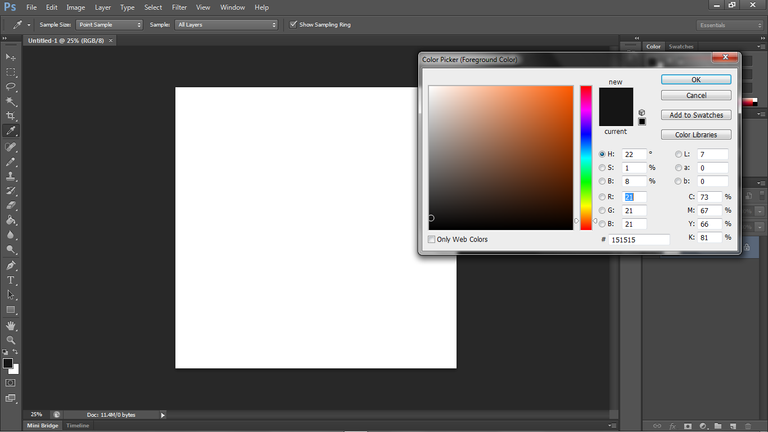Switch to the Swatches tab
The width and height of the screenshot is (768, 432).
pyautogui.click(x=681, y=47)
